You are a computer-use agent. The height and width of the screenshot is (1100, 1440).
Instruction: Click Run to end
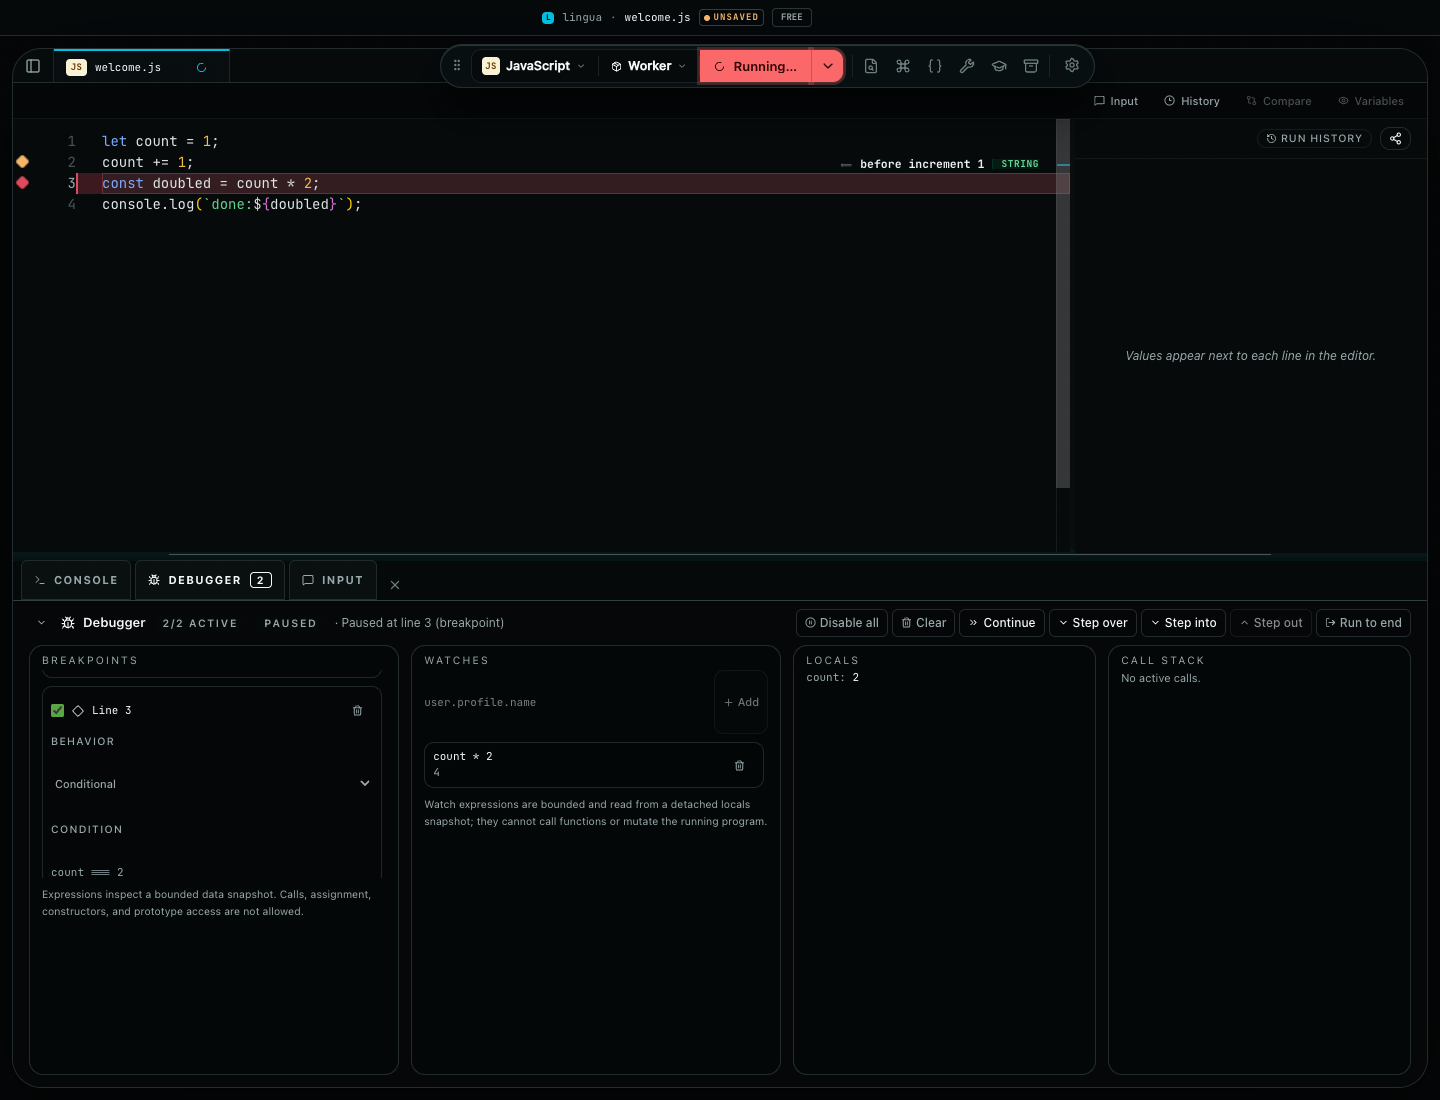[1364, 623]
